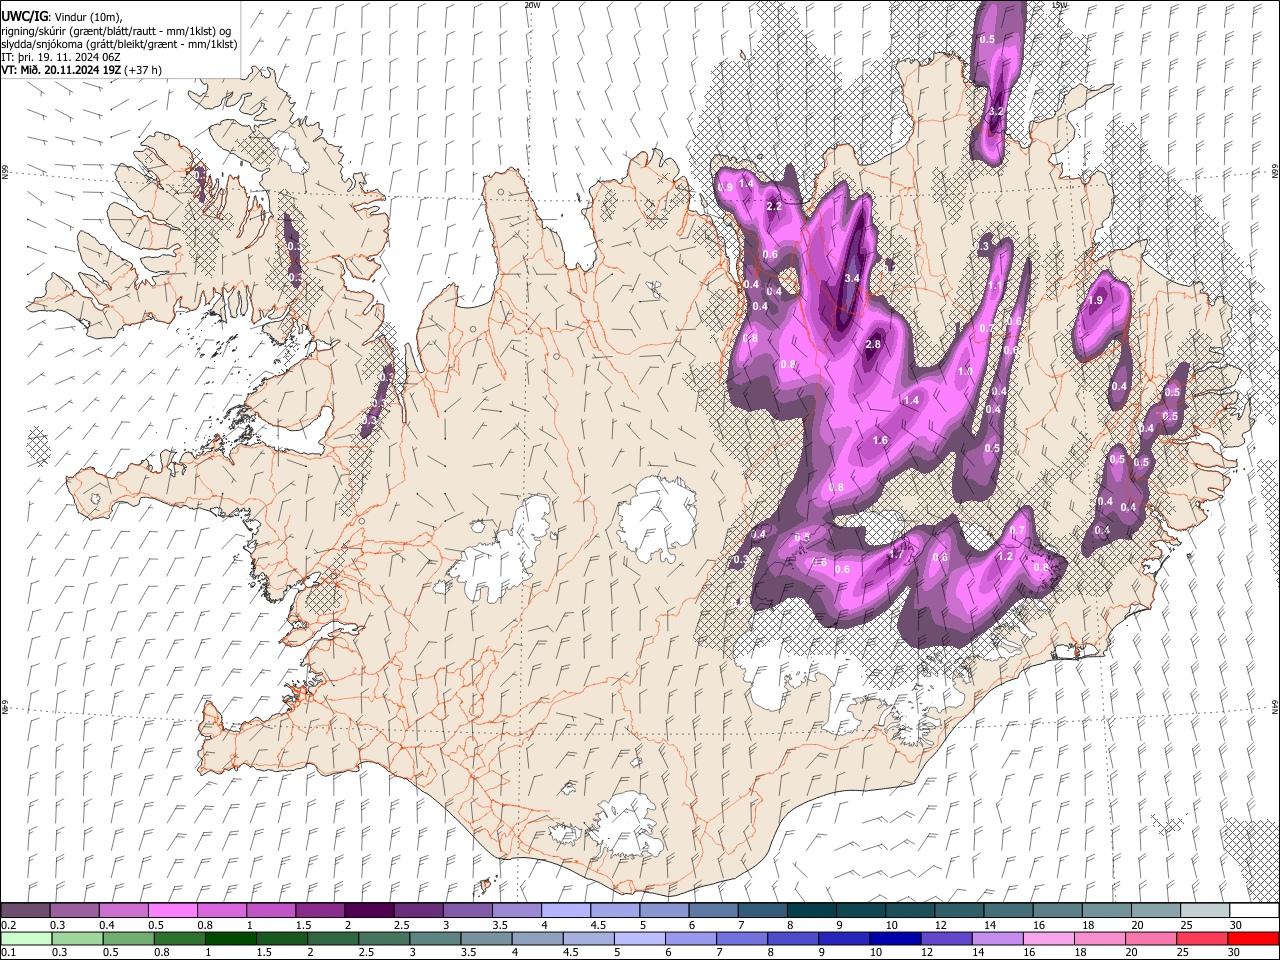Image resolution: width=1280 pixels, height=960 pixels.
Task: Click the '0.1' label in the lower legend row
Action: coord(8,952)
